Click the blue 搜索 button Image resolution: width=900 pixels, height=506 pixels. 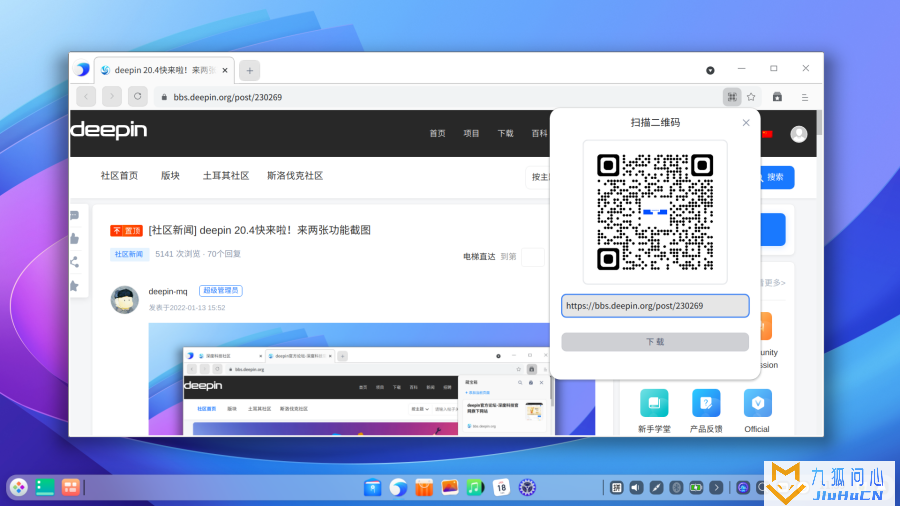[x=777, y=177]
